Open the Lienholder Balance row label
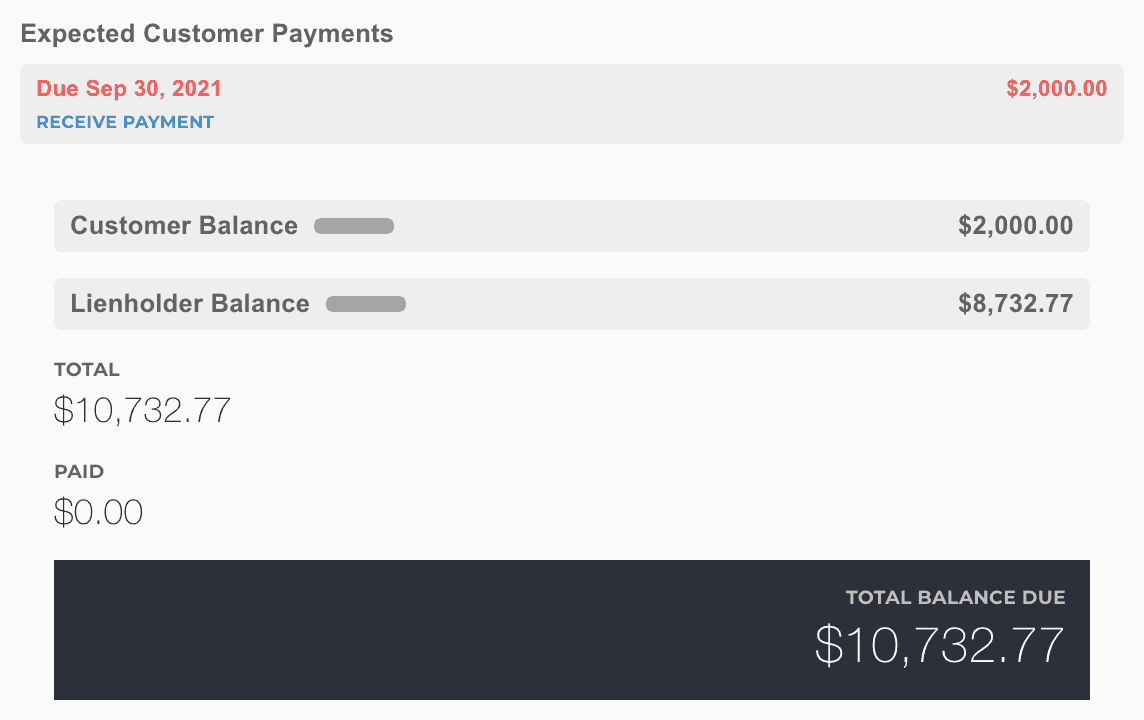 190,304
